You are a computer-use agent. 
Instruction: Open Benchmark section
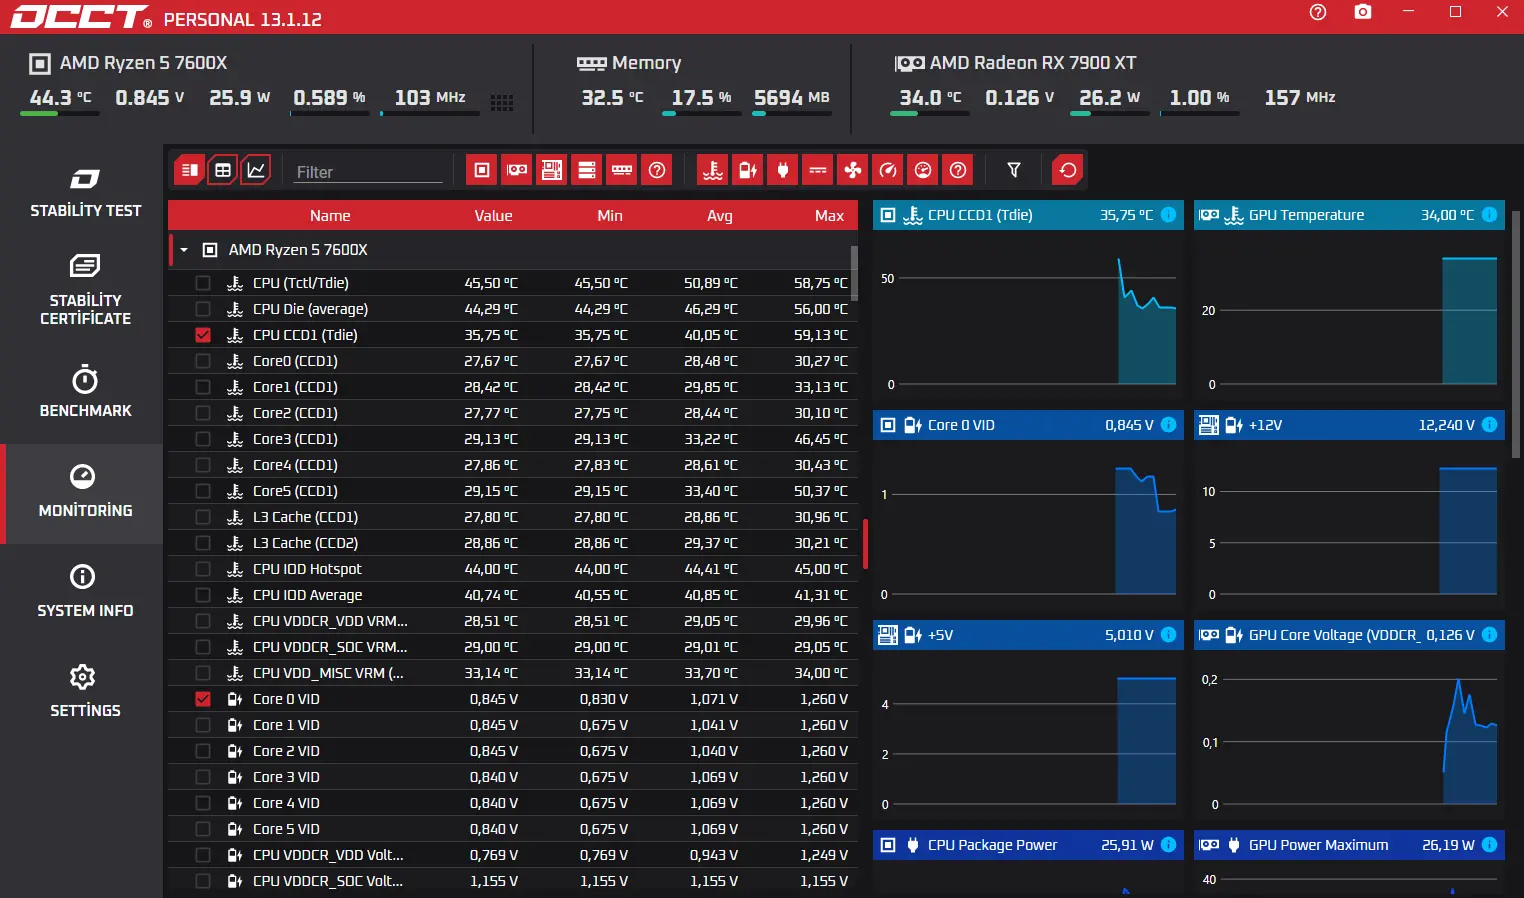pyautogui.click(x=85, y=392)
